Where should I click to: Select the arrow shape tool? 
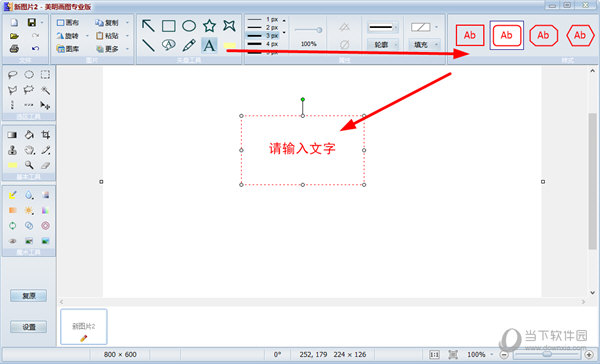tap(148, 26)
